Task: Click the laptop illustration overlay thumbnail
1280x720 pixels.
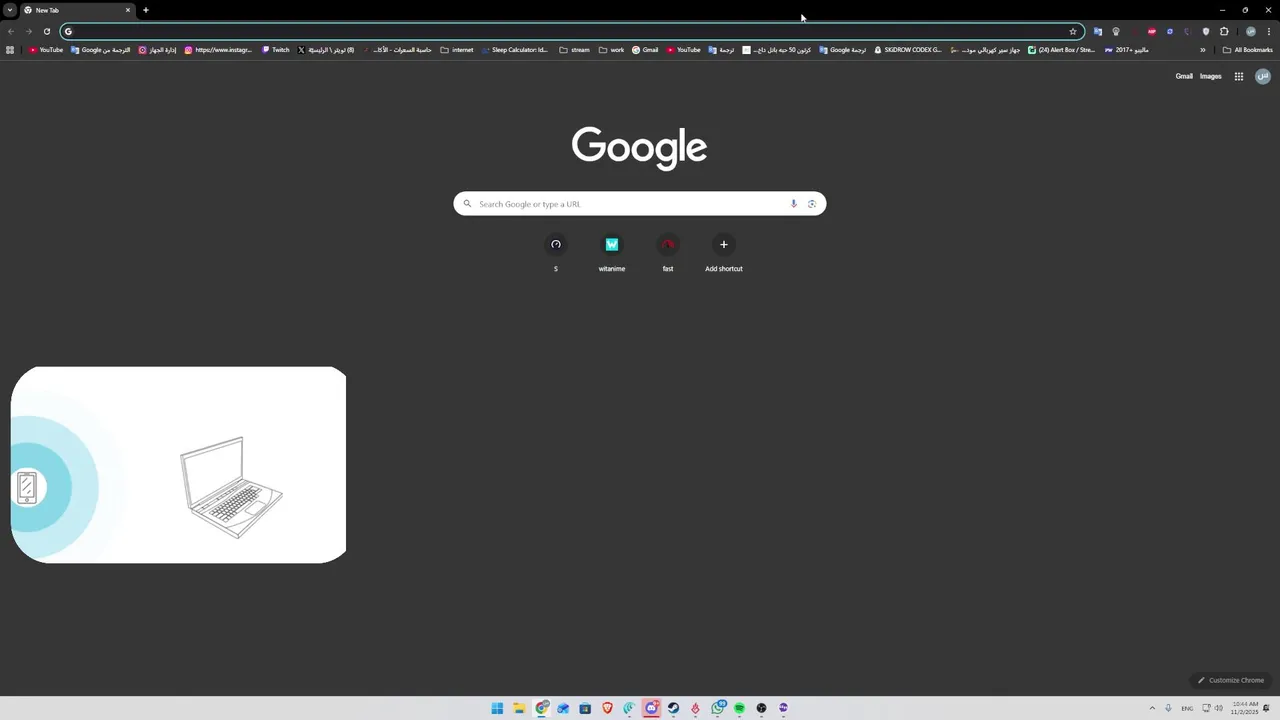Action: point(179,464)
